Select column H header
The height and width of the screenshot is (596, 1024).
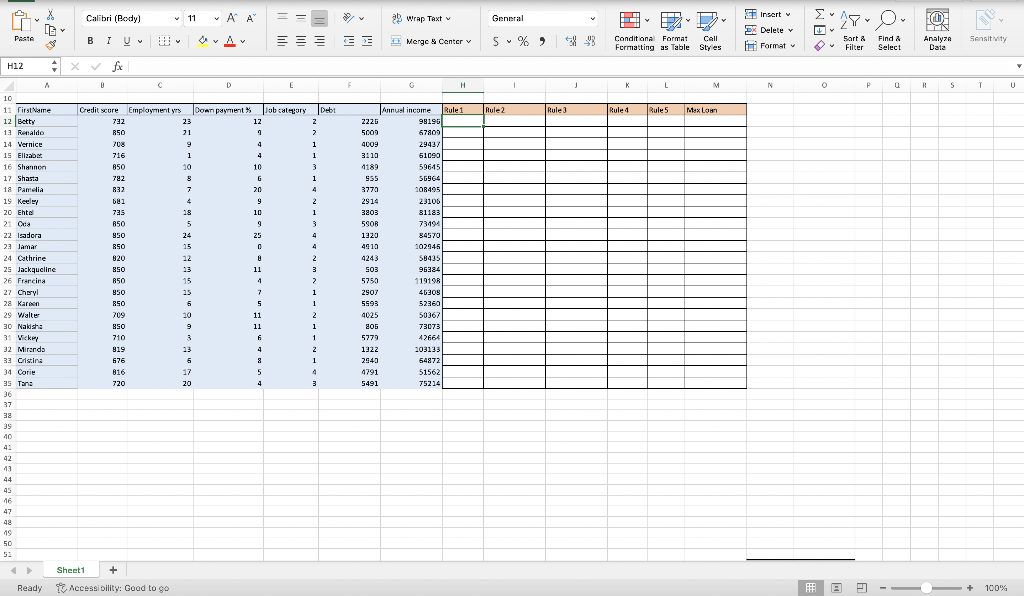pyautogui.click(x=462, y=85)
